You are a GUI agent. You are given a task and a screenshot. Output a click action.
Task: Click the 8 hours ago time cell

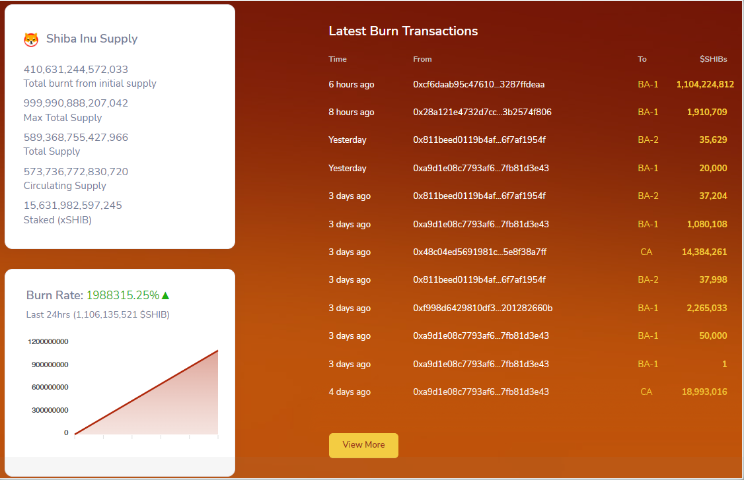tap(351, 112)
